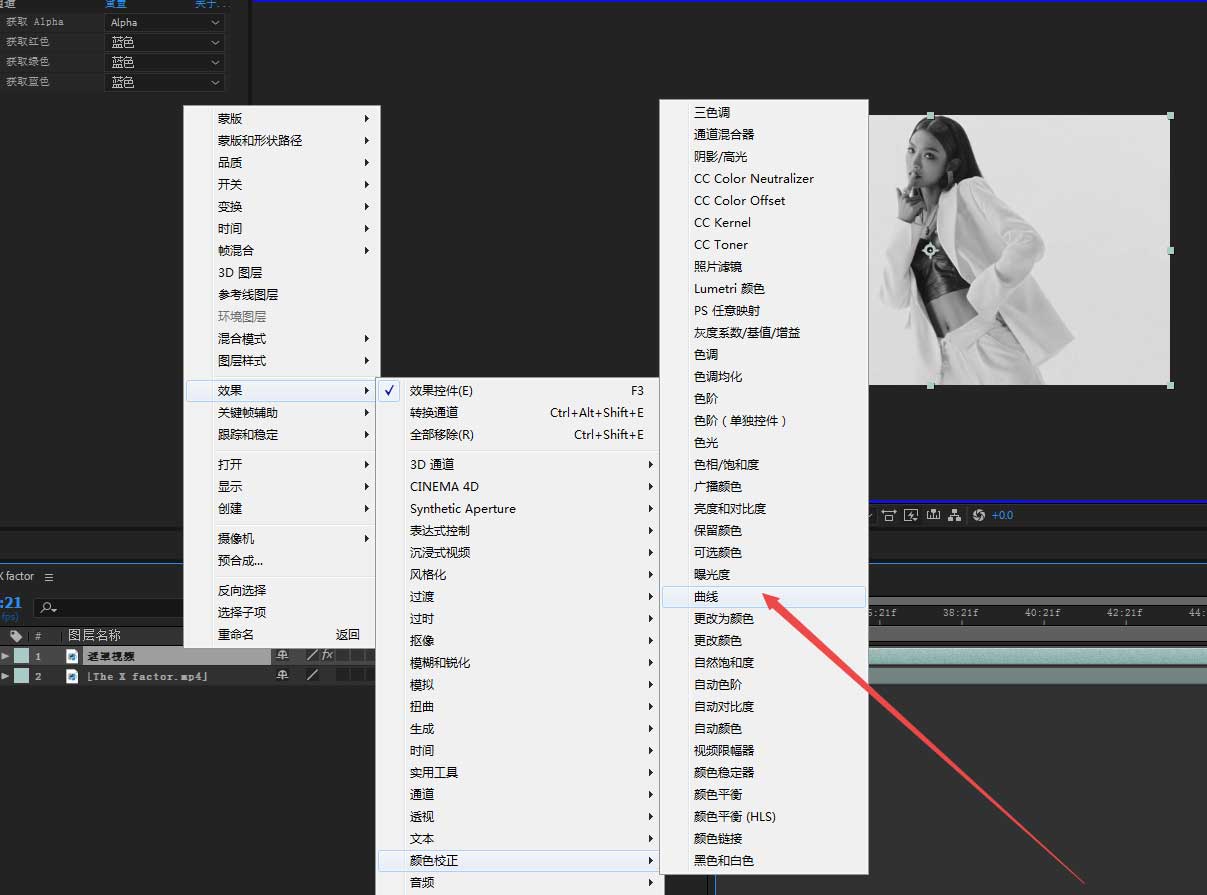Image resolution: width=1207 pixels, height=895 pixels.
Task: Click the timeline panel chart icon
Action: point(933,515)
